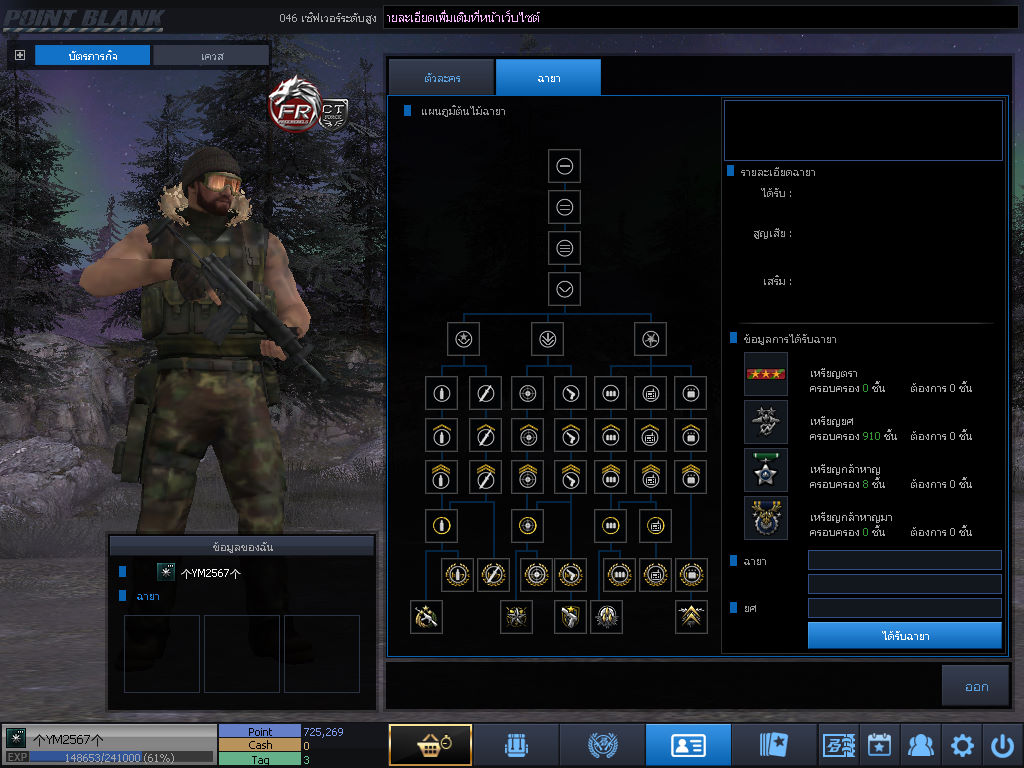Image resolution: width=1024 pixels, height=768 pixels.
Task: Click the scrolling announcement text at top
Action: point(463,18)
